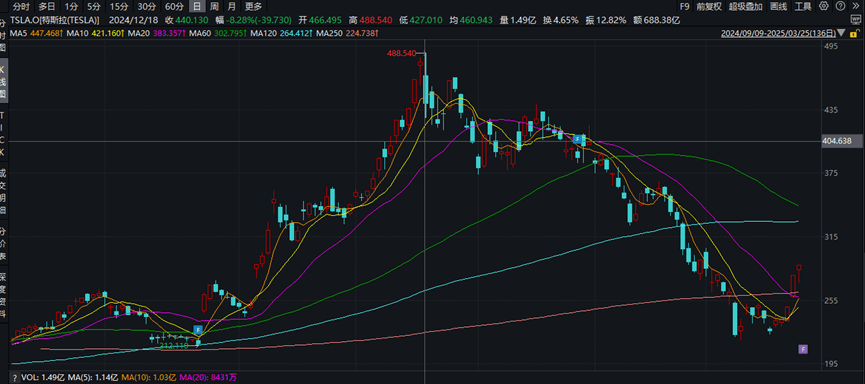Select the 周 weekly period
The image size is (865, 384).
pos(214,7)
